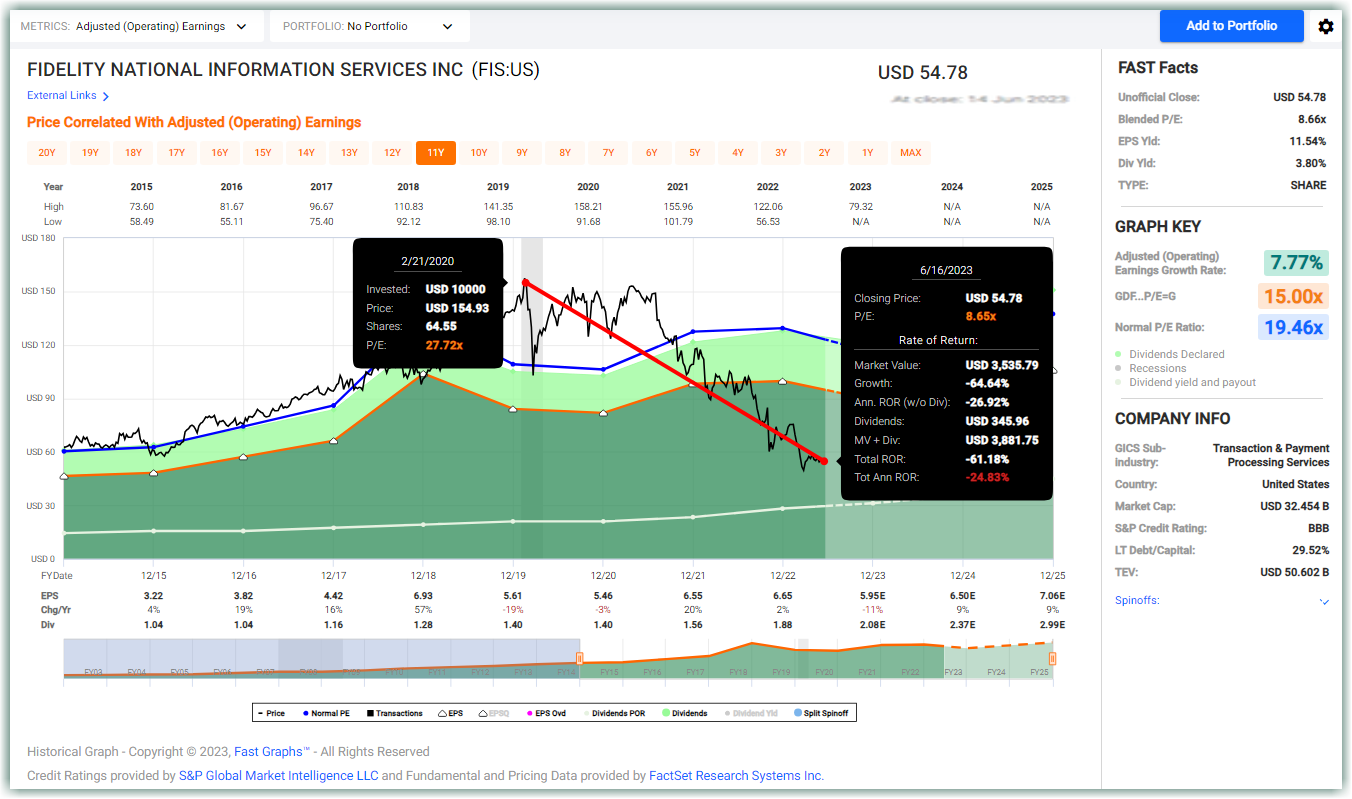Toggle the Split Spinoff legend item
The height and width of the screenshot is (799, 1352).
tap(822, 713)
